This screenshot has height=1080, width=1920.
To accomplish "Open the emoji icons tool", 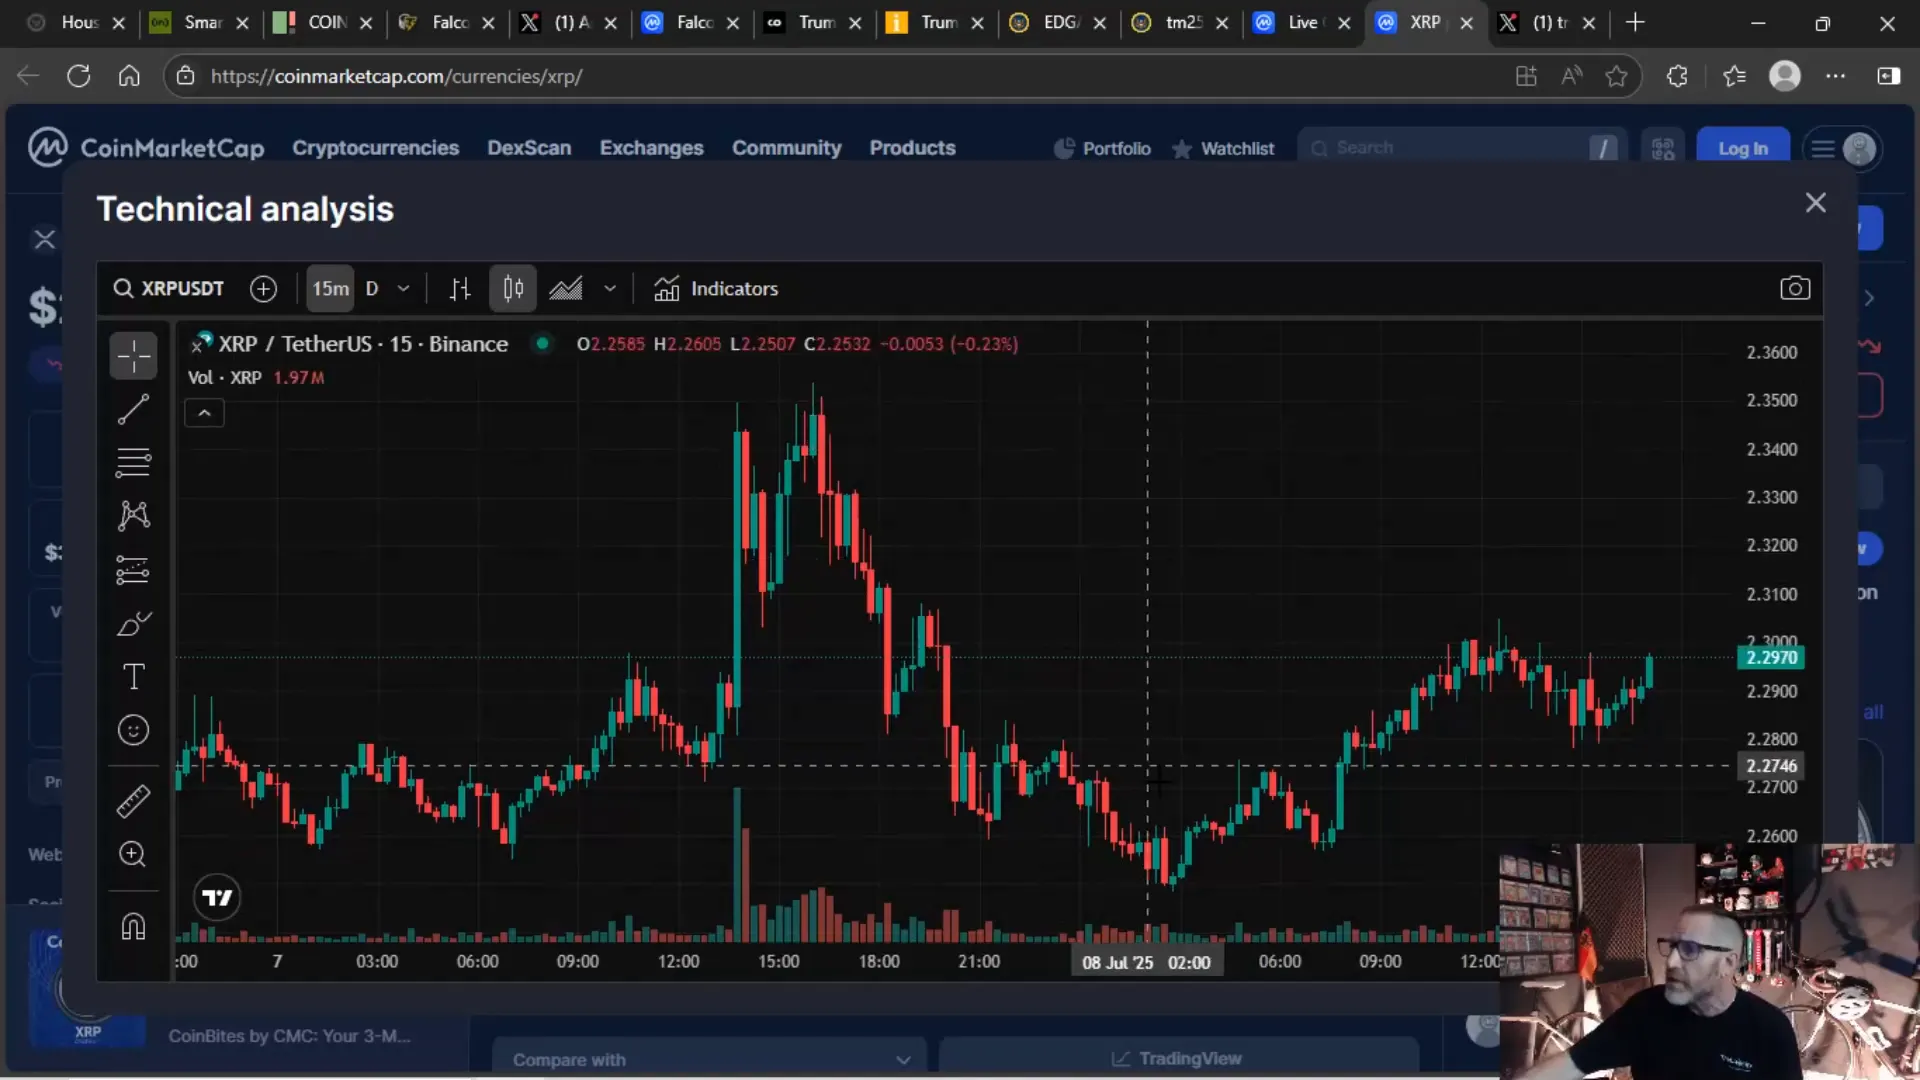I will pos(133,730).
